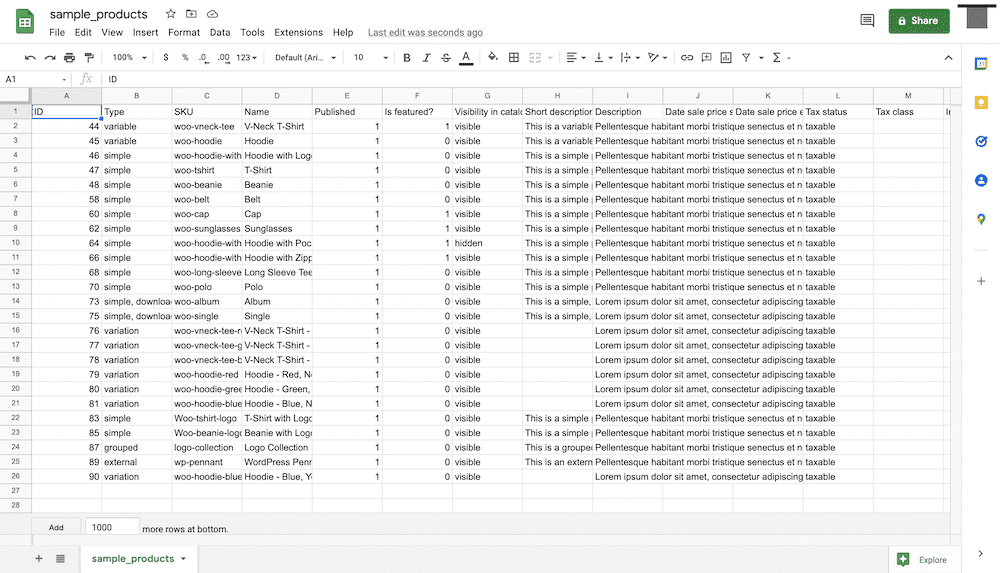Expand the font family dropdown
The width and height of the screenshot is (1000, 573).
[x=305, y=58]
